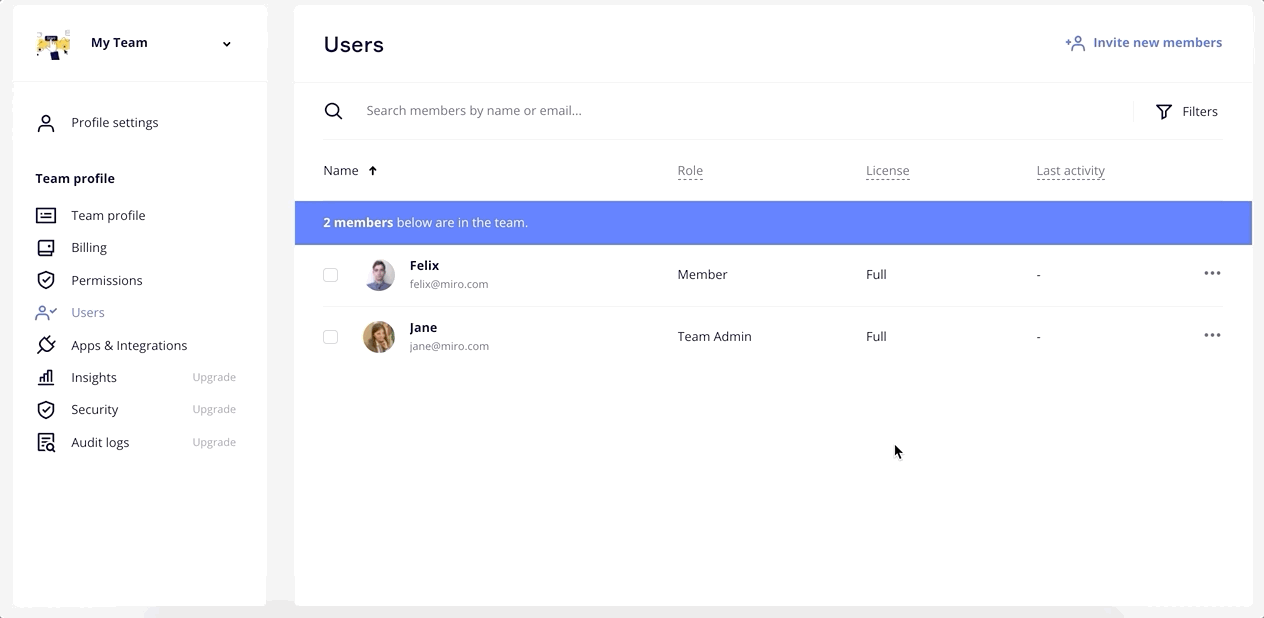Click the Billing icon in sidebar
Viewport: 1264px width, 618px height.
click(x=46, y=248)
